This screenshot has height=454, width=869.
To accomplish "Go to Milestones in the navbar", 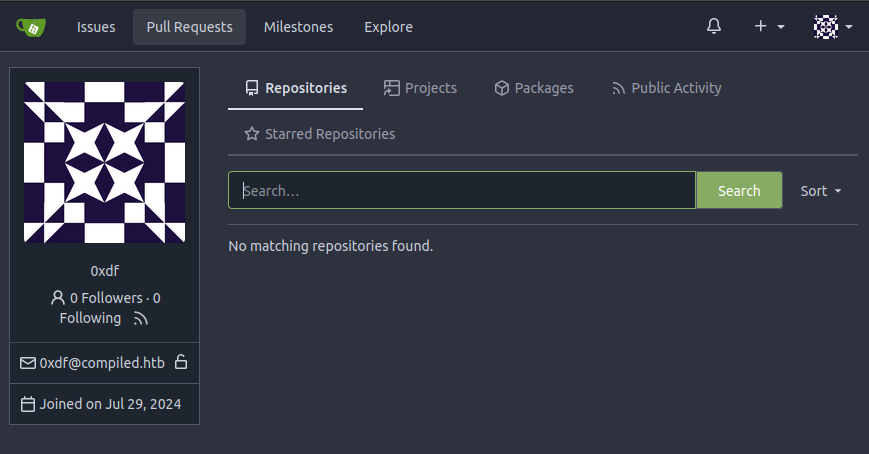I will (298, 27).
